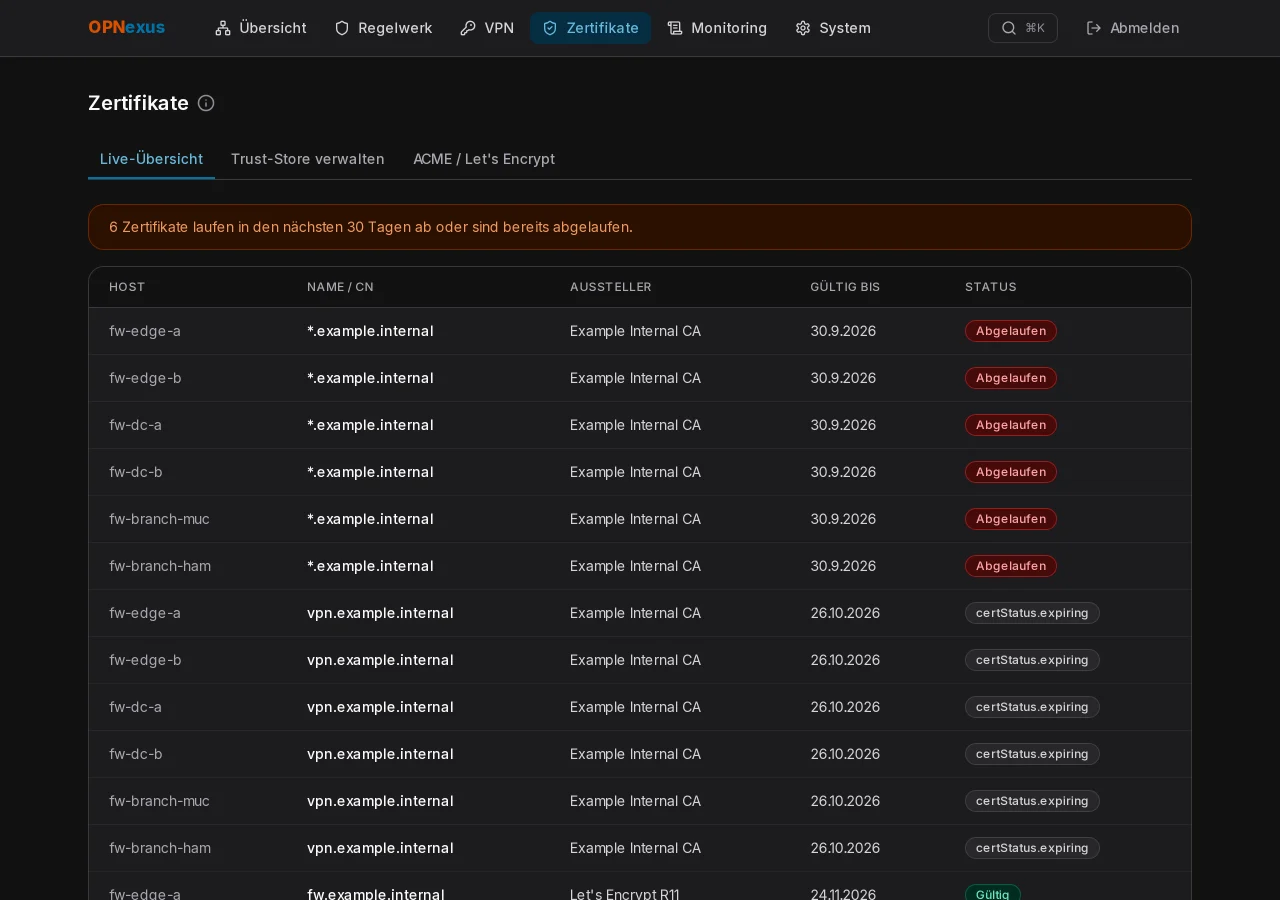Go to the Regelwerk section
This screenshot has width=1280, height=900.
click(383, 28)
